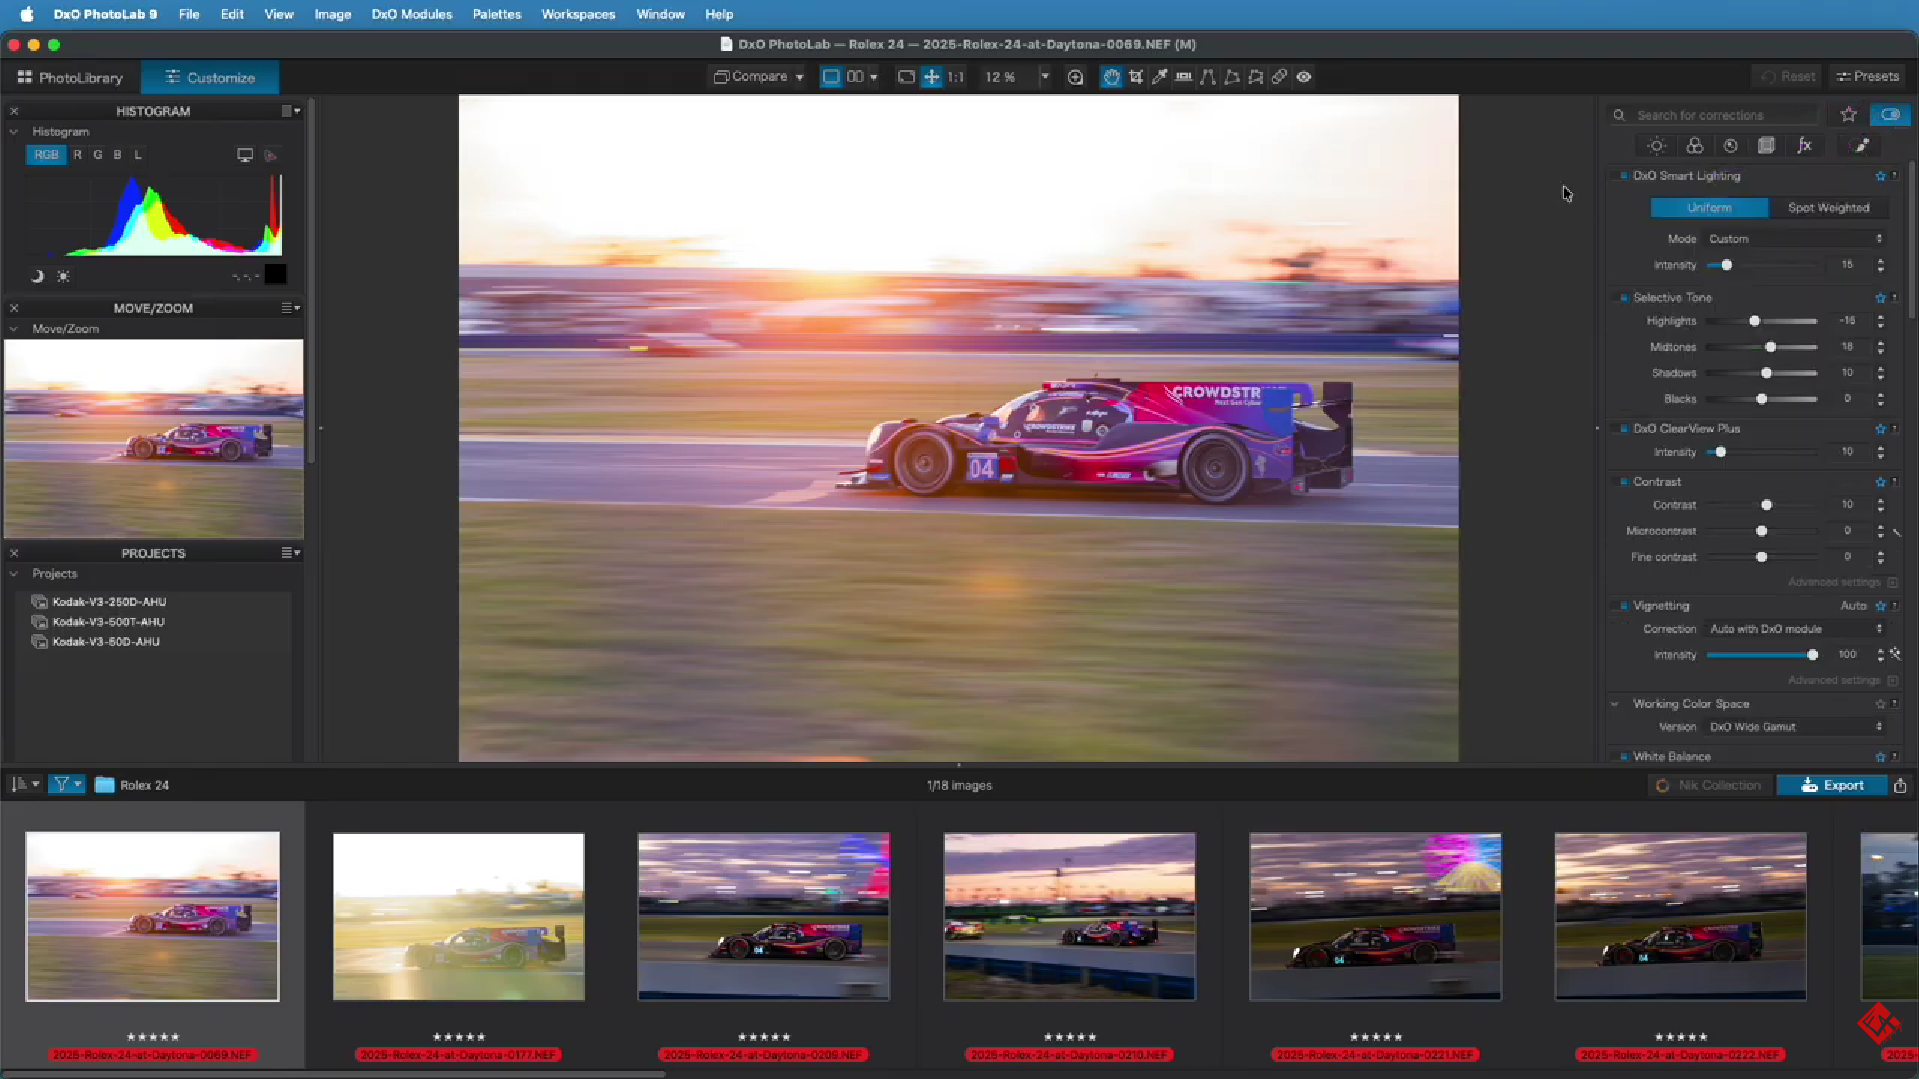Show the R histogram channel

[77, 155]
